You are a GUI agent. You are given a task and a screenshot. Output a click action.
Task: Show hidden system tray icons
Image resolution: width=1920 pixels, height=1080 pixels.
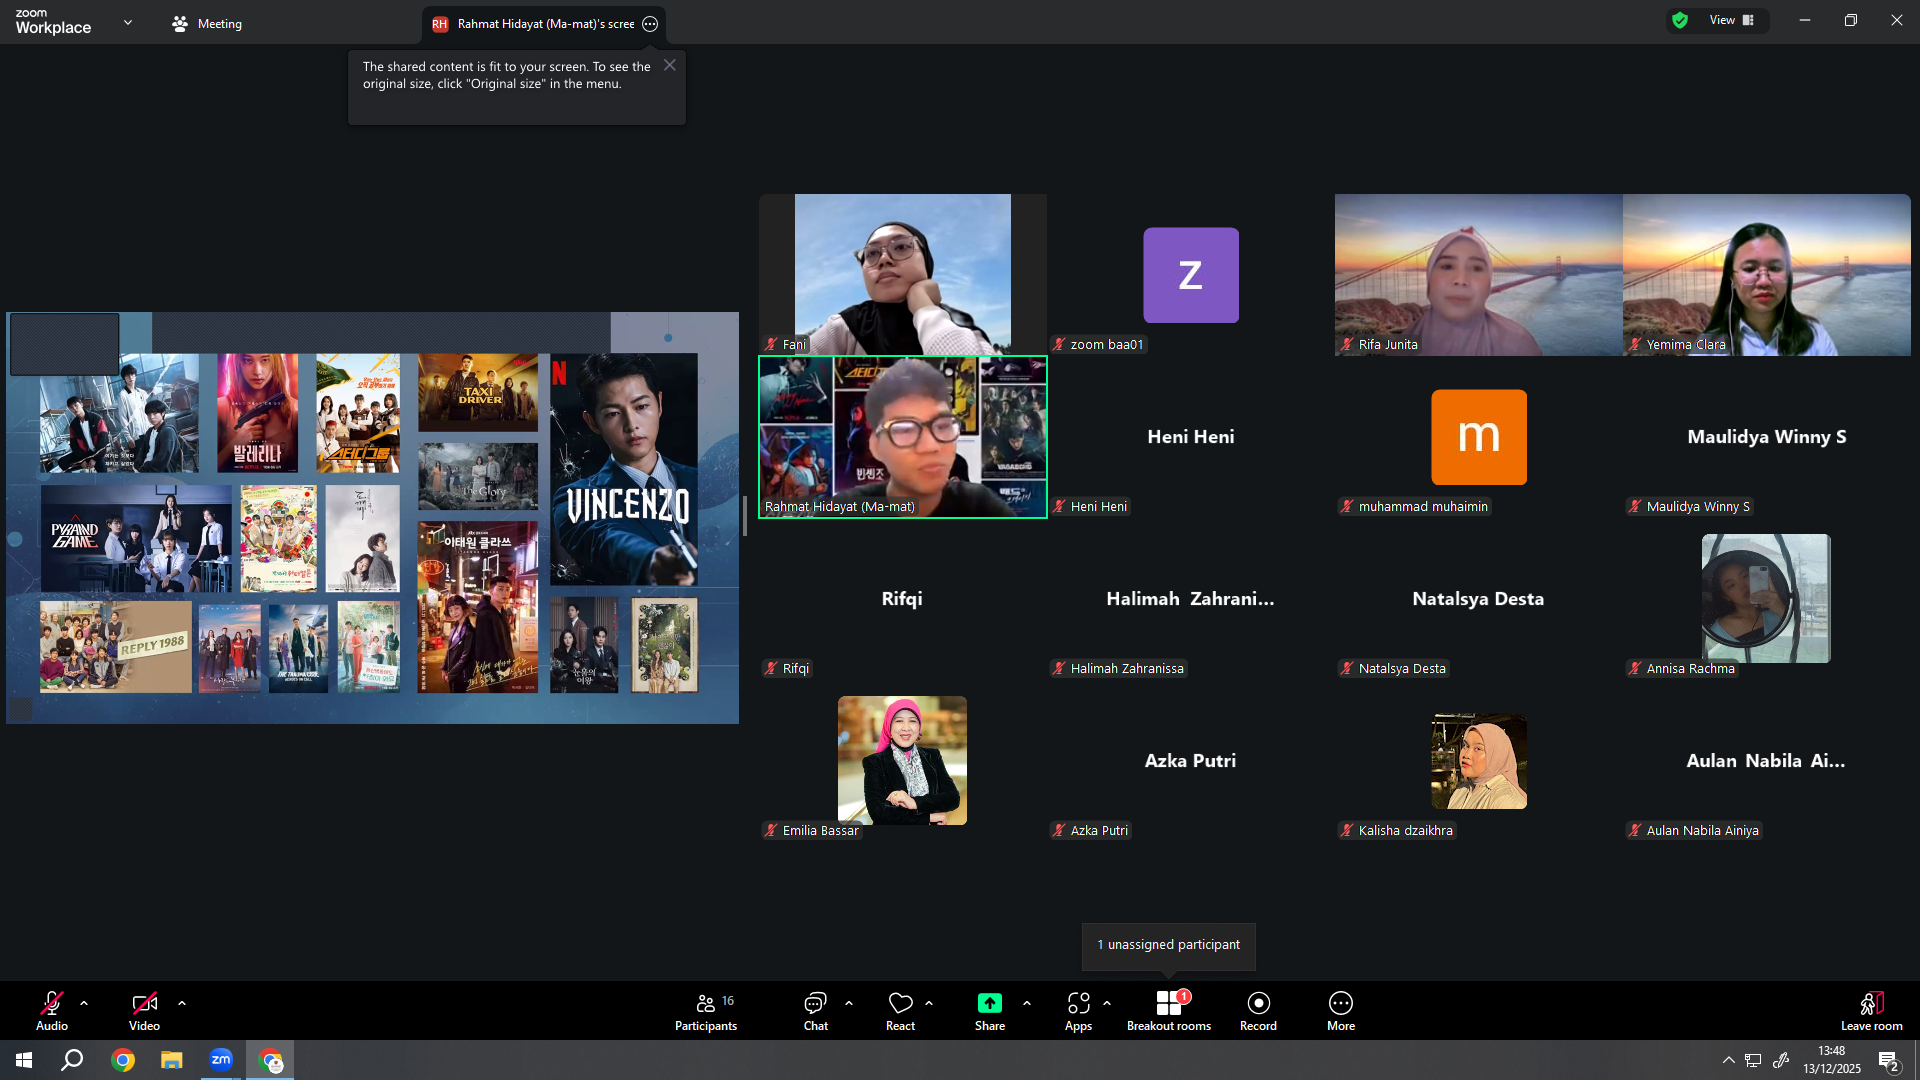(x=1728, y=1060)
